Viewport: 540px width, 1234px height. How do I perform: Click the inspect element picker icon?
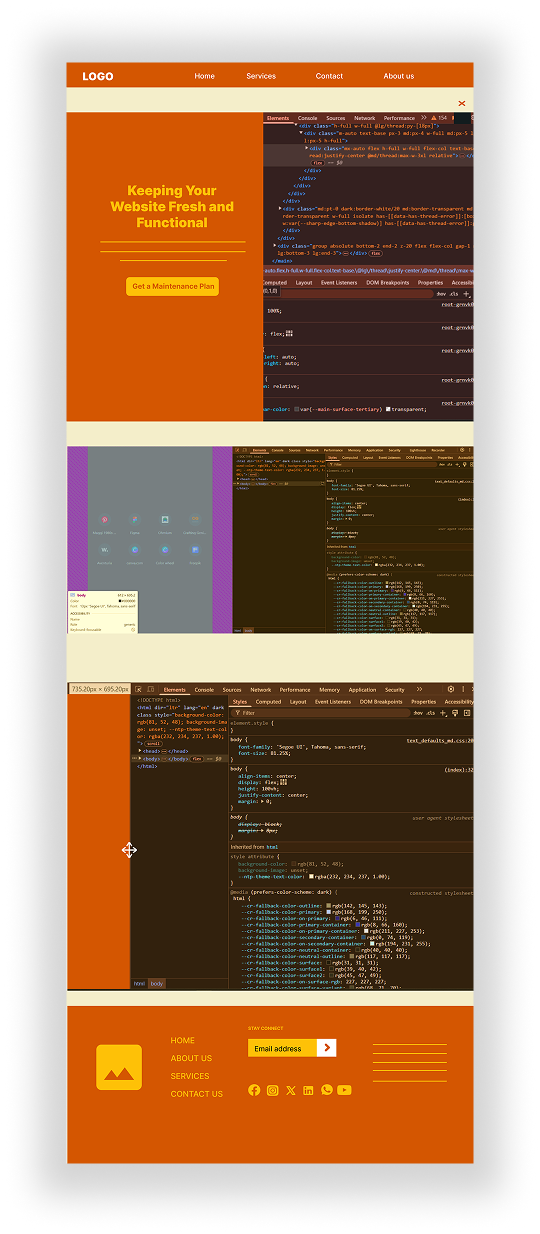(139, 689)
